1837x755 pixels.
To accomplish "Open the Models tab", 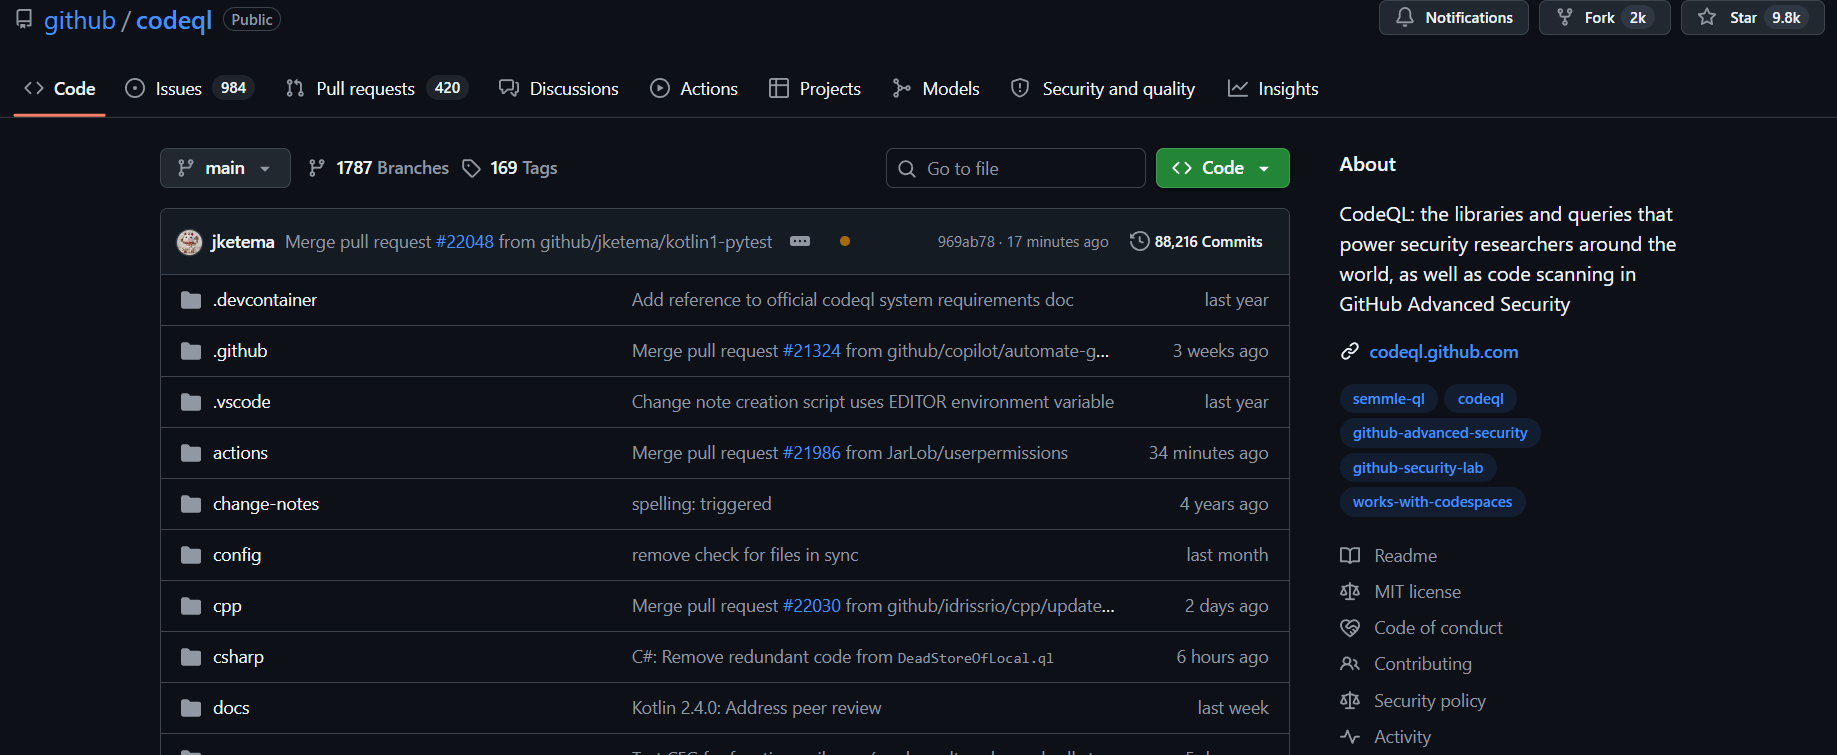I will (935, 89).
